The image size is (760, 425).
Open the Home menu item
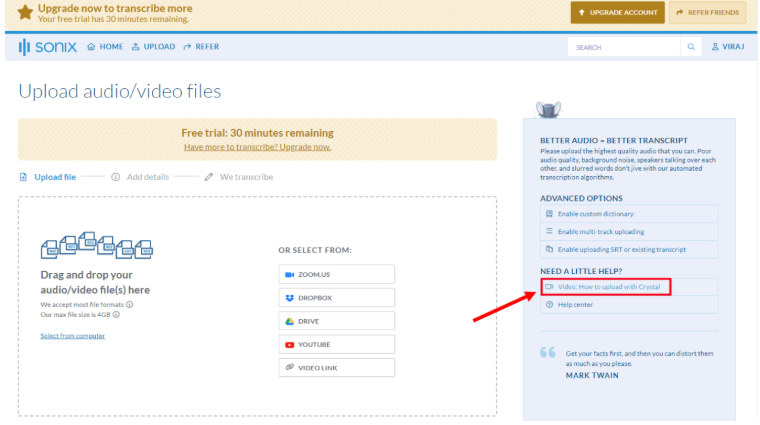(x=105, y=47)
